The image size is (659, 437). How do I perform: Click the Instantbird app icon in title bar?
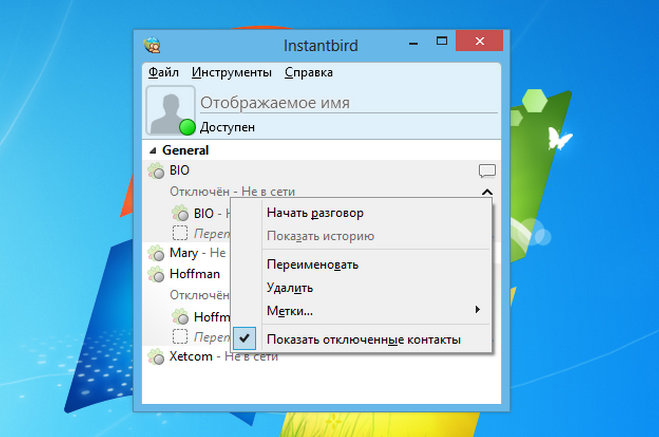(152, 45)
